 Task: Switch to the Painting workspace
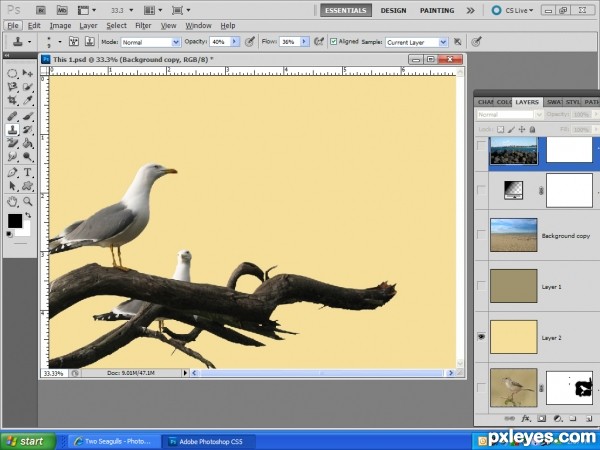point(437,10)
